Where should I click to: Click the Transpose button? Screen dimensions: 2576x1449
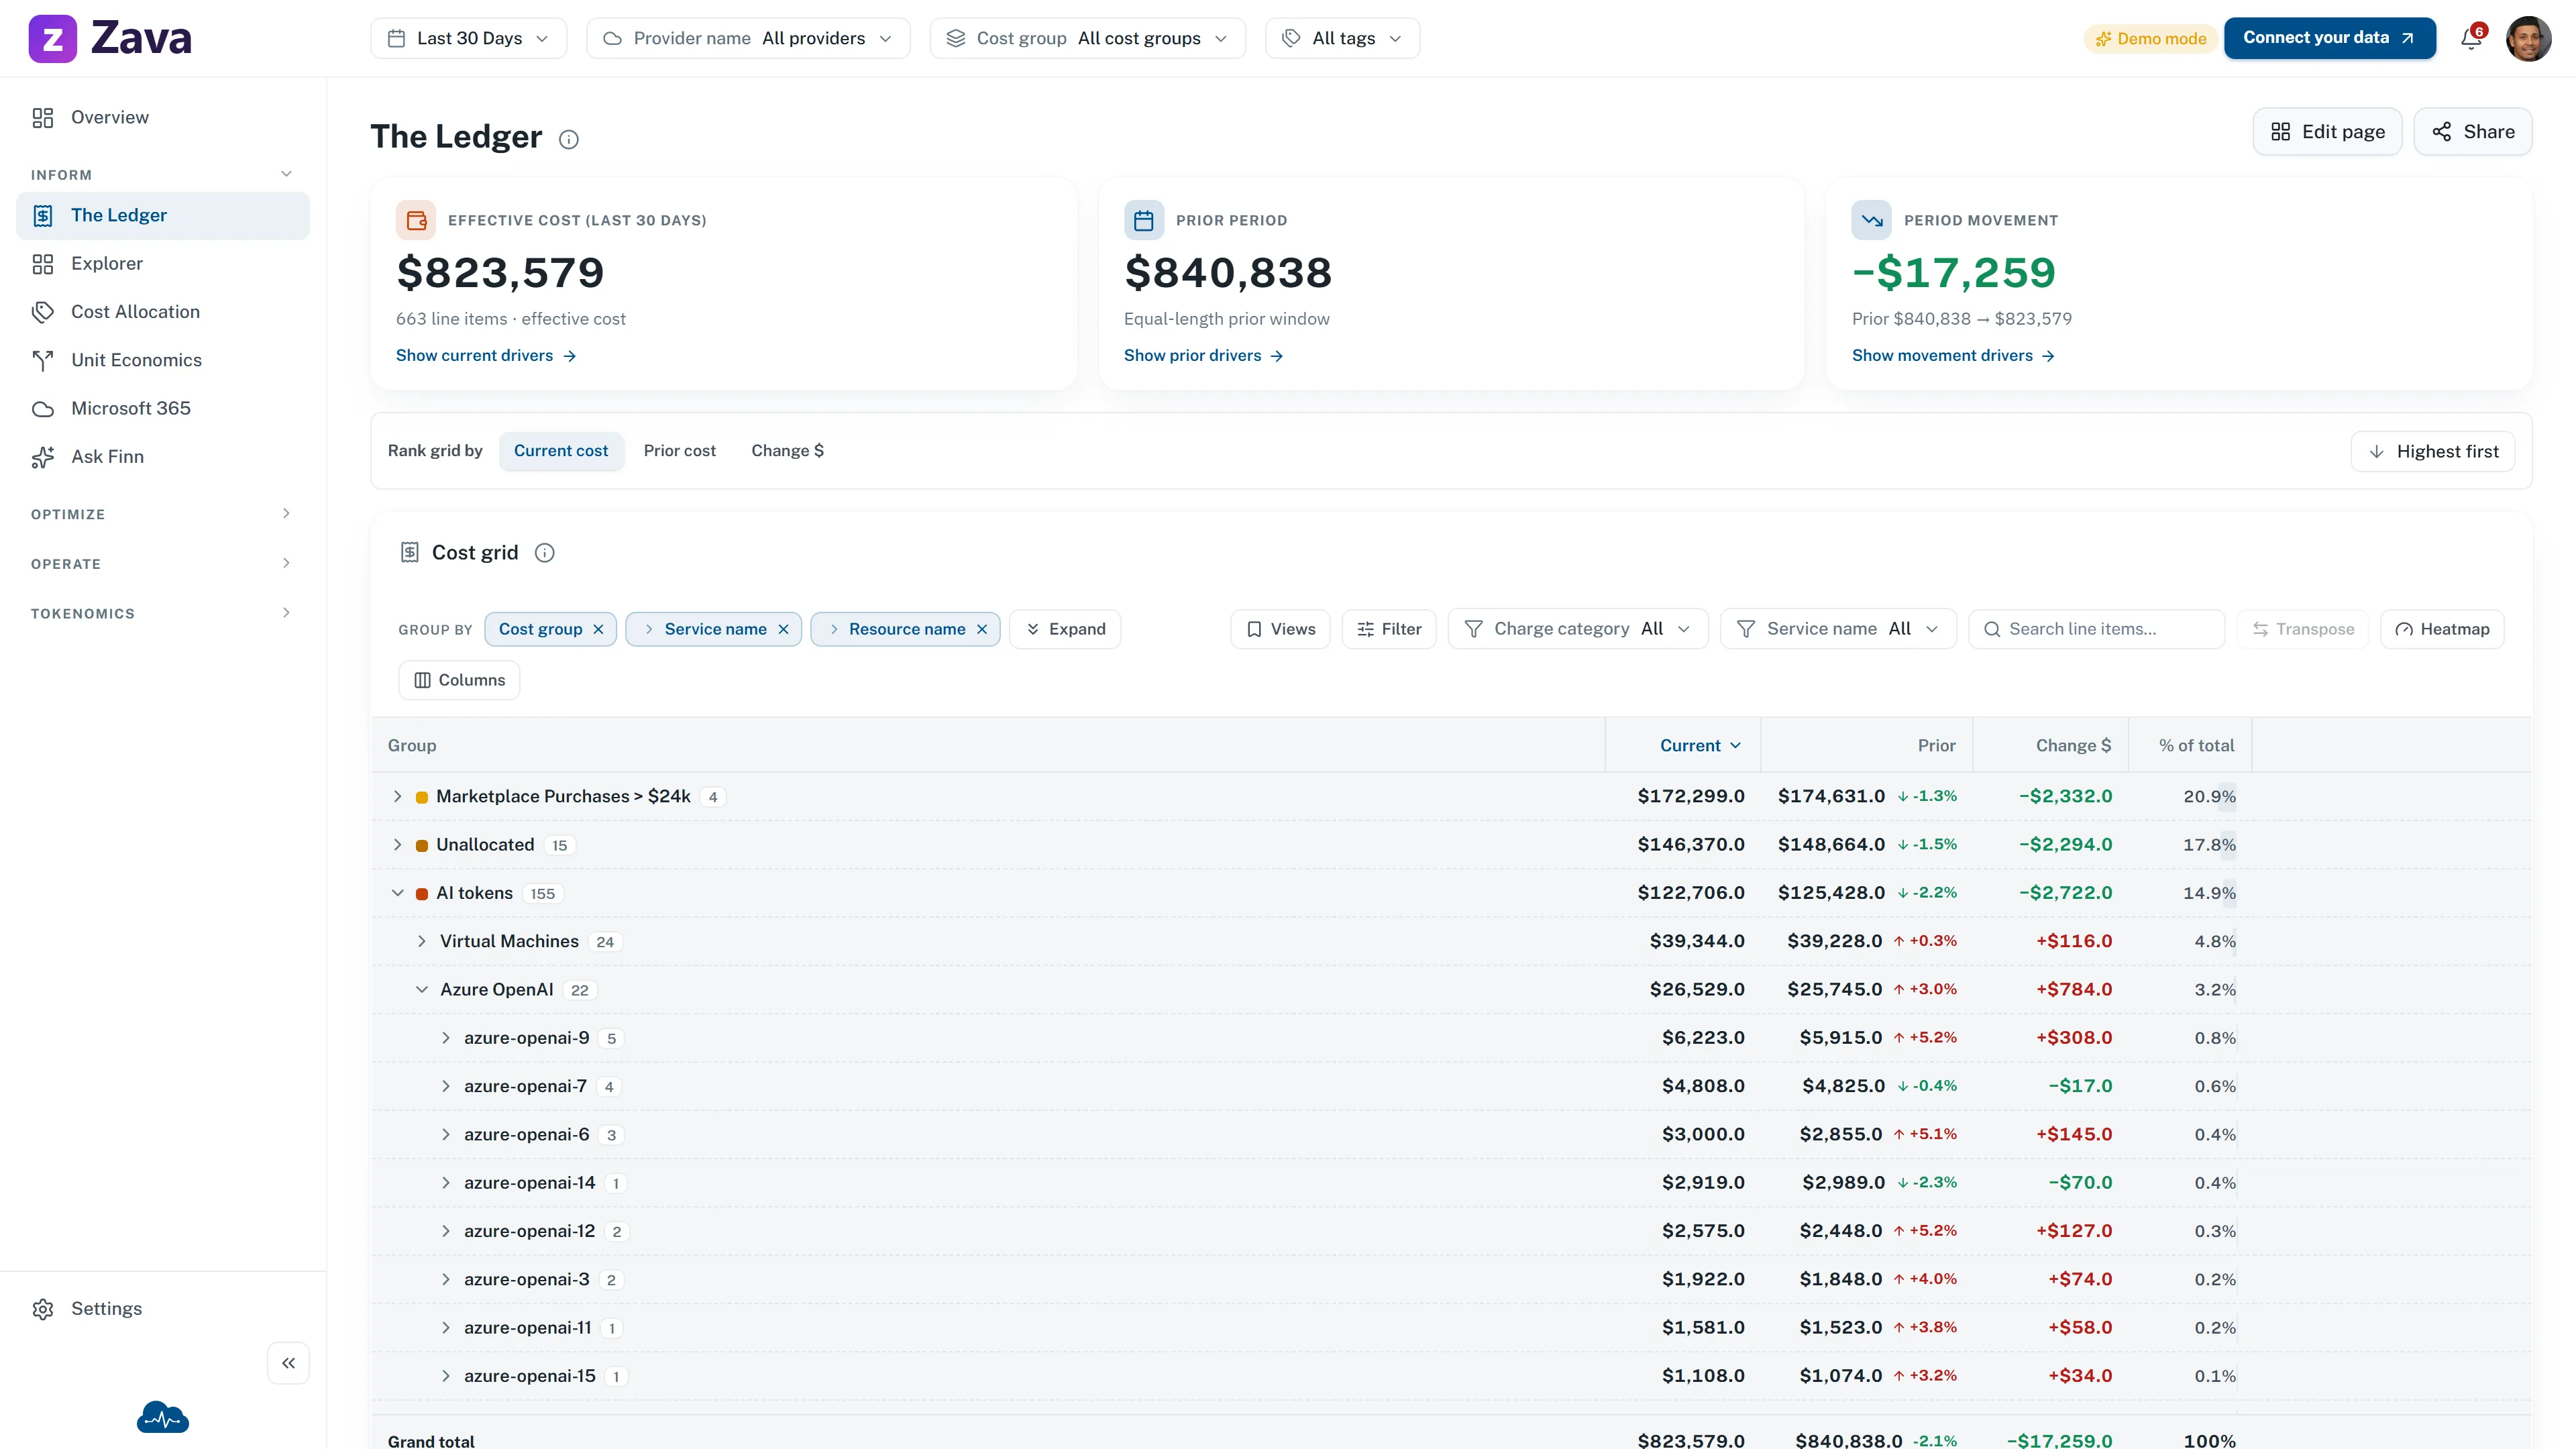[x=2303, y=629]
